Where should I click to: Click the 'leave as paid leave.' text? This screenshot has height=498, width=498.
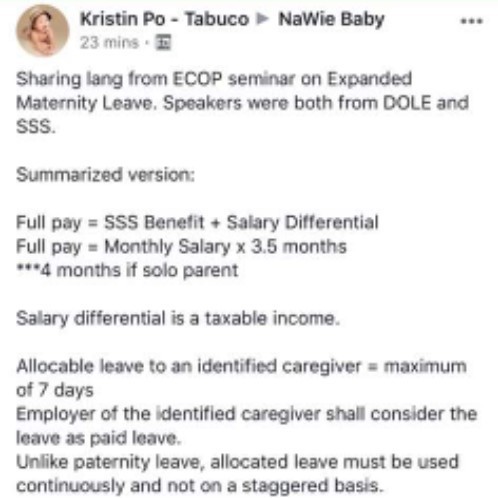(x=99, y=438)
